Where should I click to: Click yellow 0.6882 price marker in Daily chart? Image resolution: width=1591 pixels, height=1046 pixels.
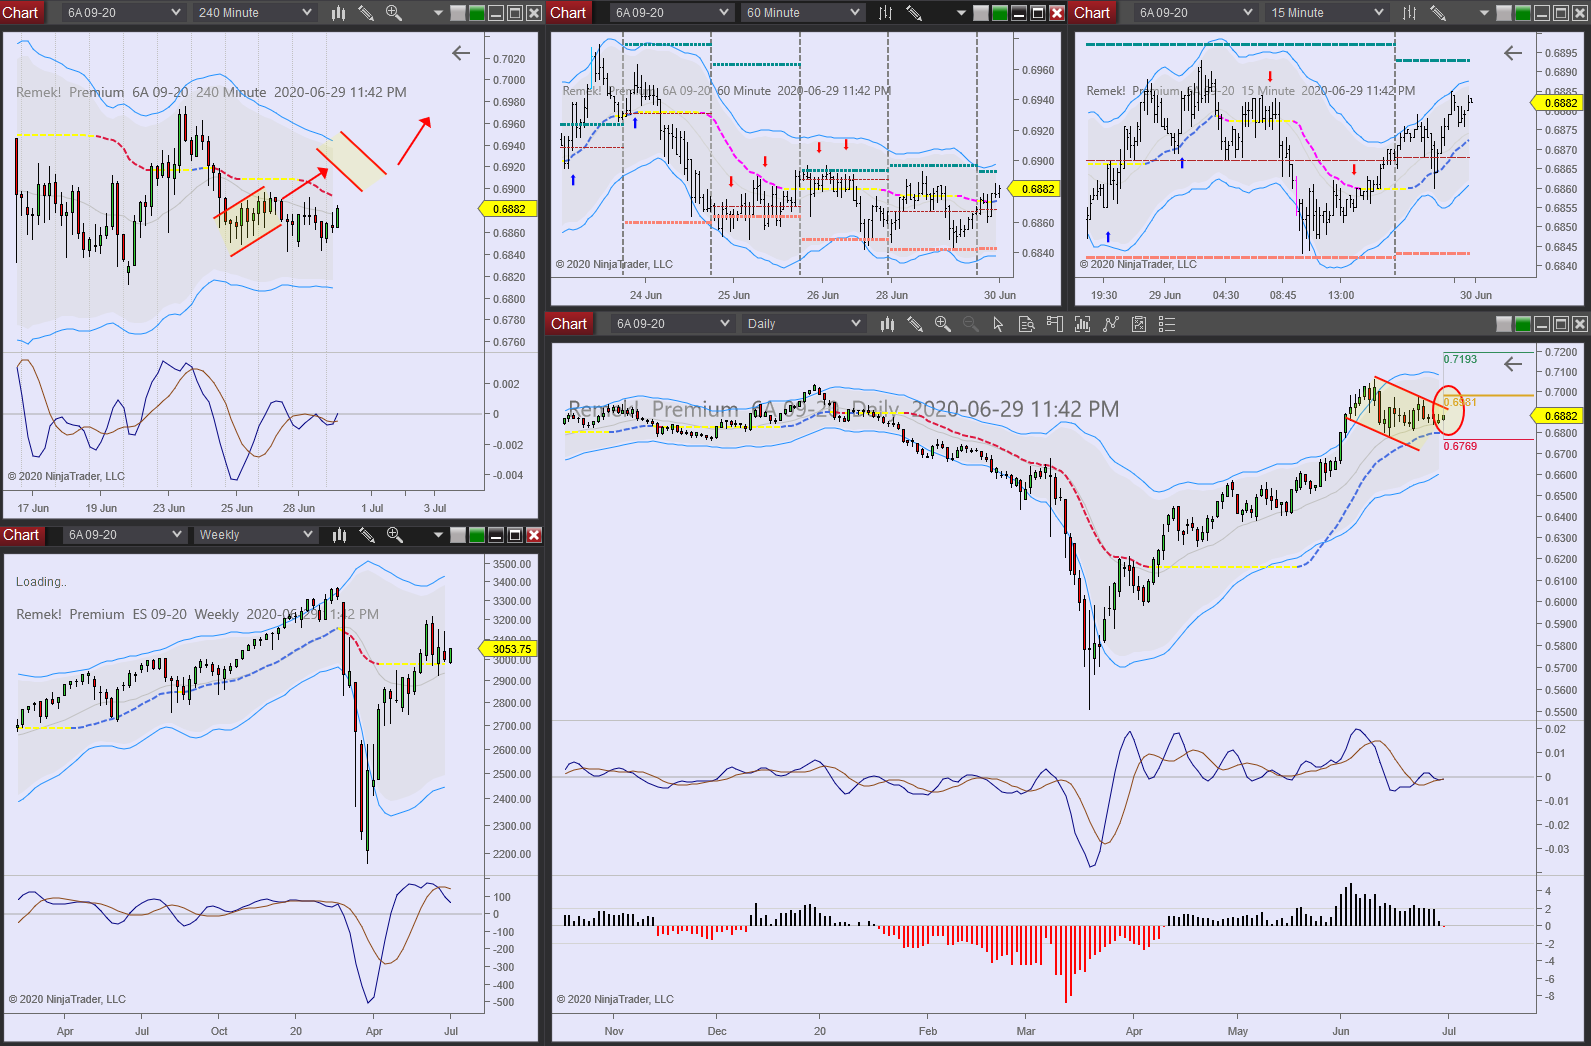(1558, 416)
